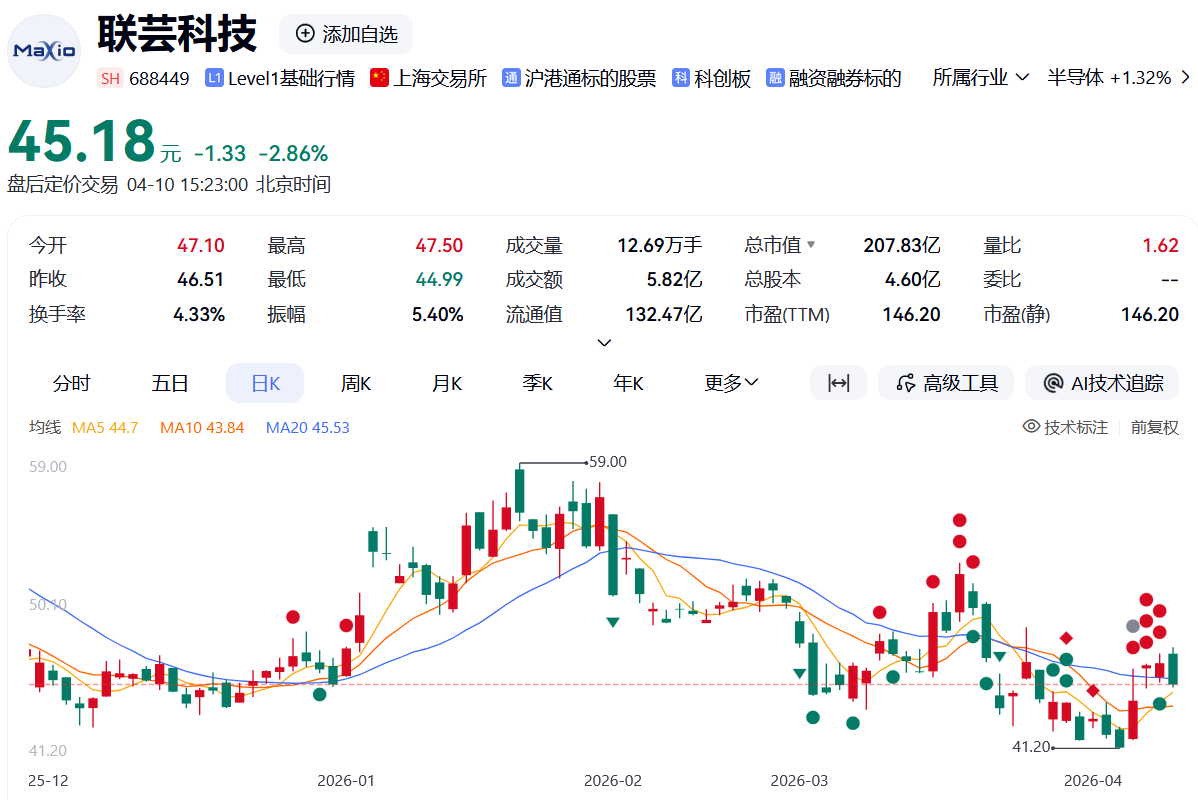The image size is (1198, 800).
Task: Click the MA20 45.53 legend label
Action: tap(307, 426)
